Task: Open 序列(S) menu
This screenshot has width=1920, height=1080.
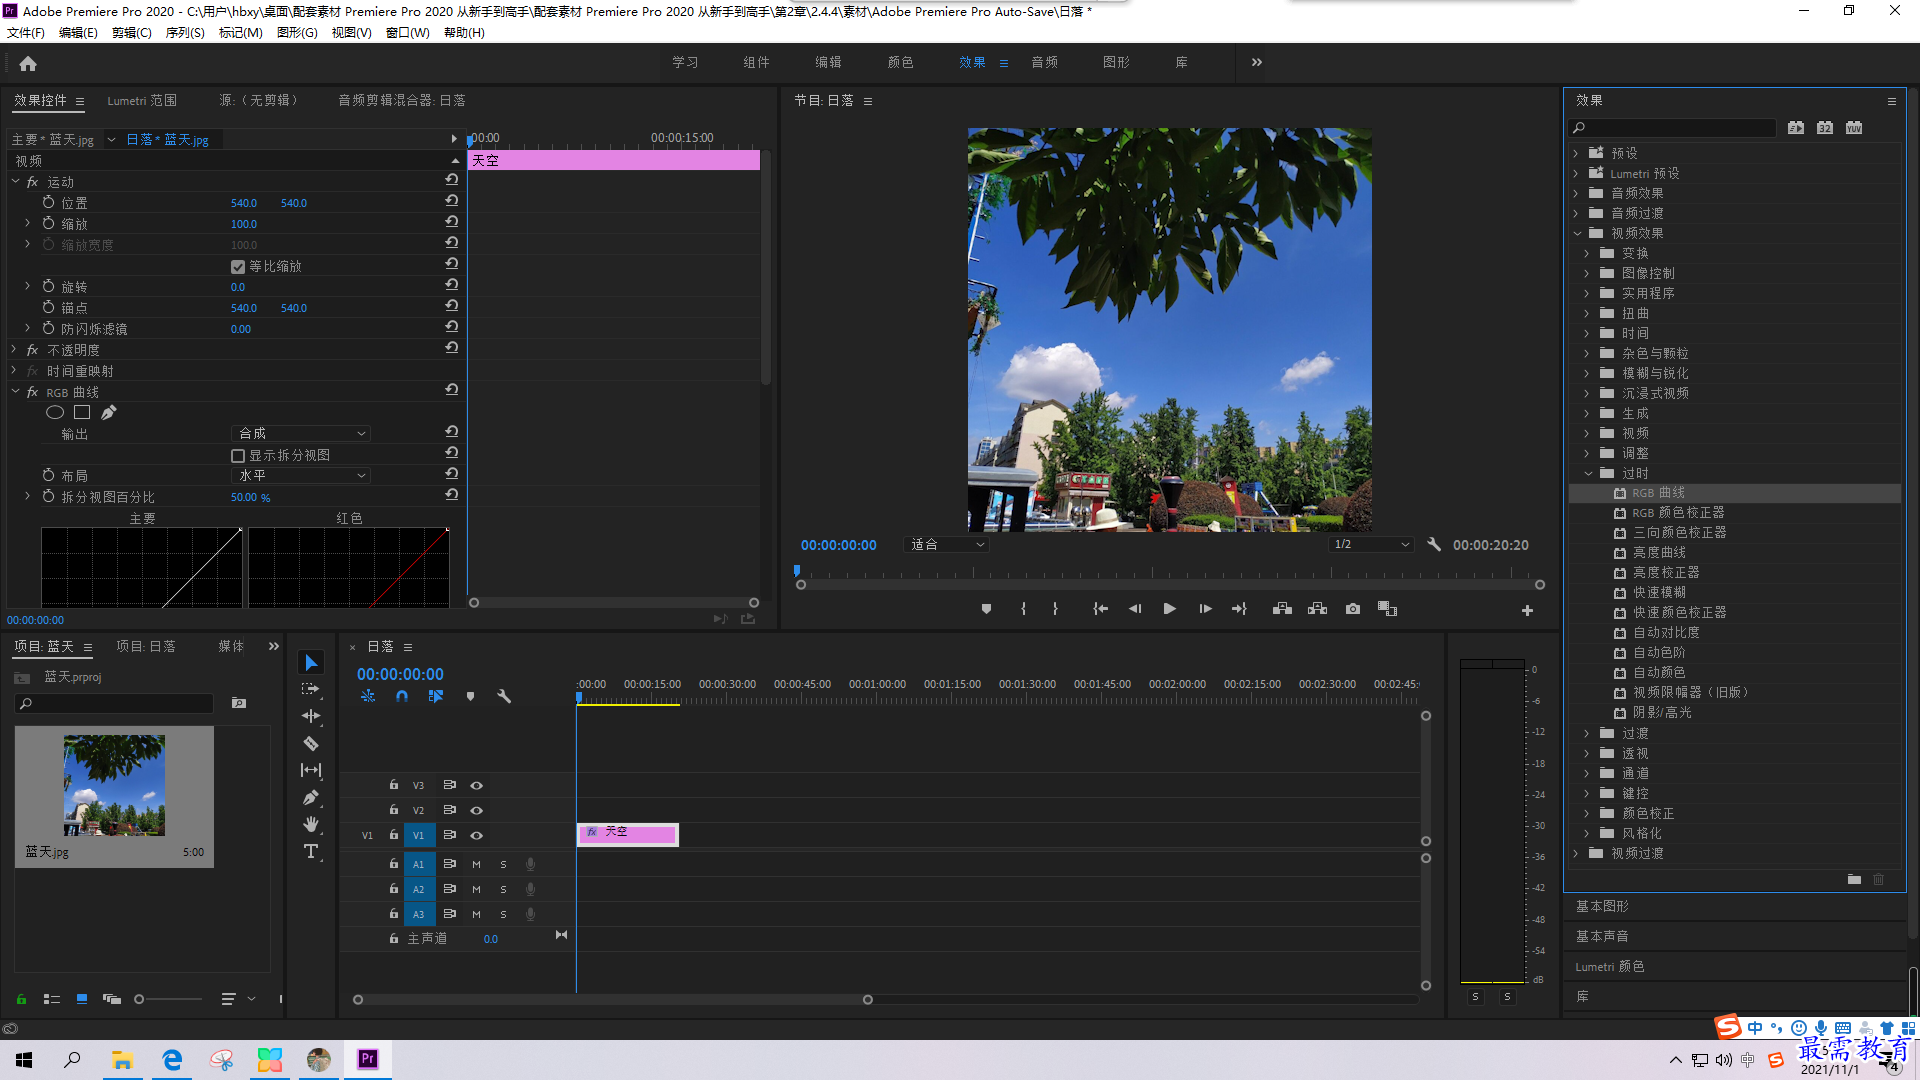Action: coord(185,33)
